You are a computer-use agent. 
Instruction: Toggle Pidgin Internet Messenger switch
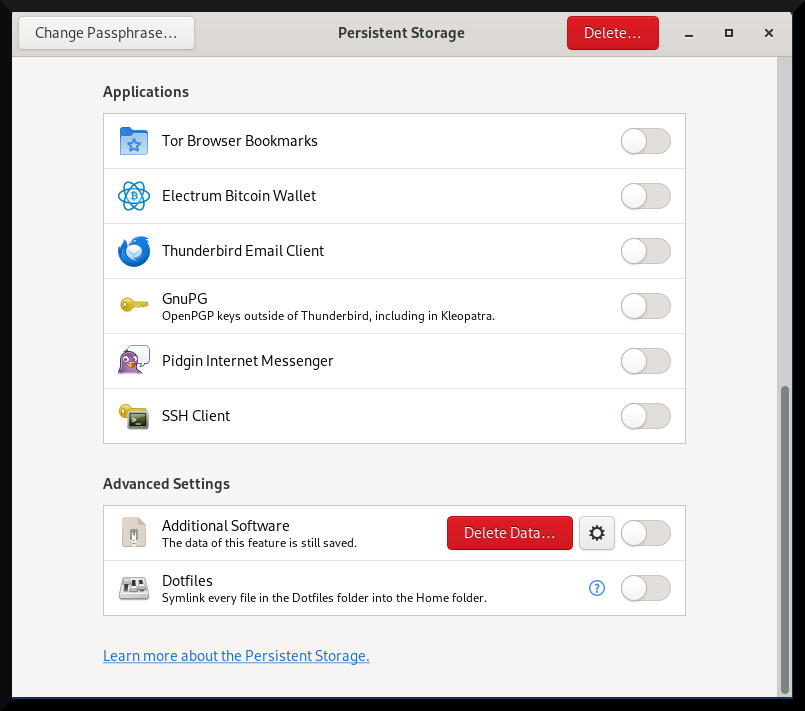645,361
